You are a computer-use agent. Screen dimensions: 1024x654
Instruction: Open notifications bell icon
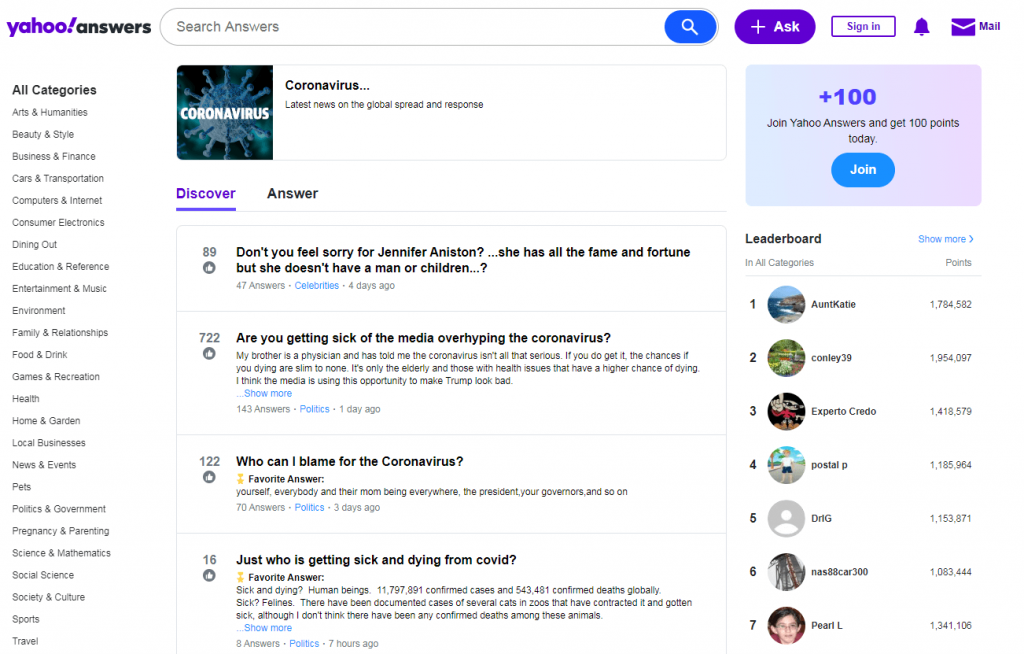tap(921, 27)
